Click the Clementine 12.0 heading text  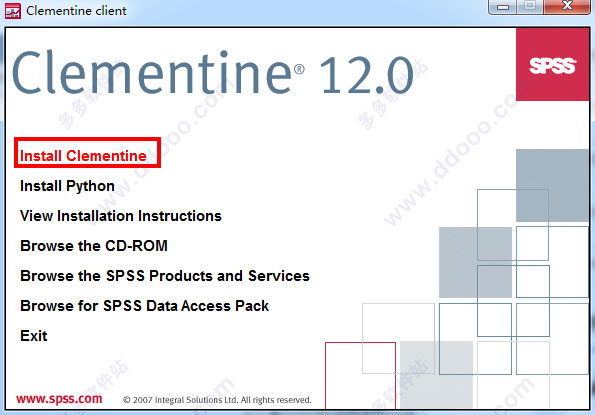tap(213, 73)
